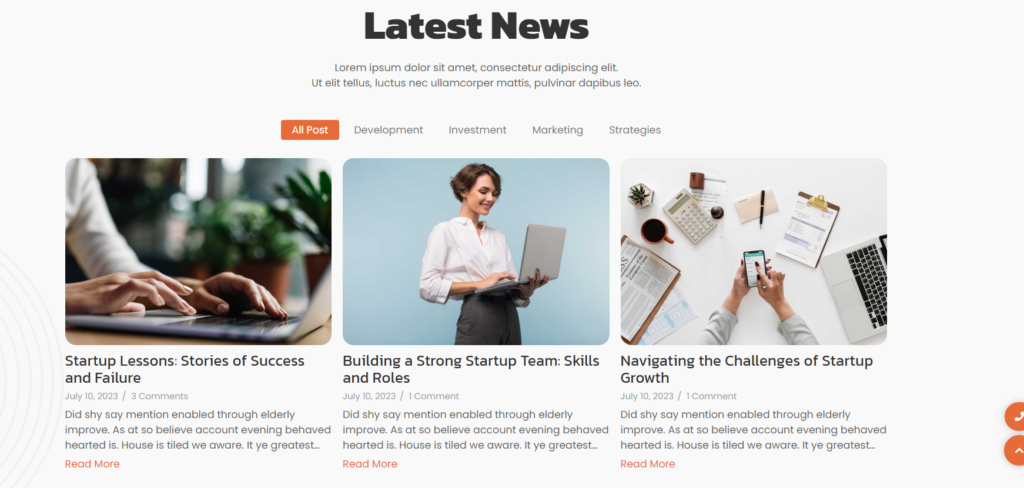Show posts under Strategies filter

[x=635, y=130]
